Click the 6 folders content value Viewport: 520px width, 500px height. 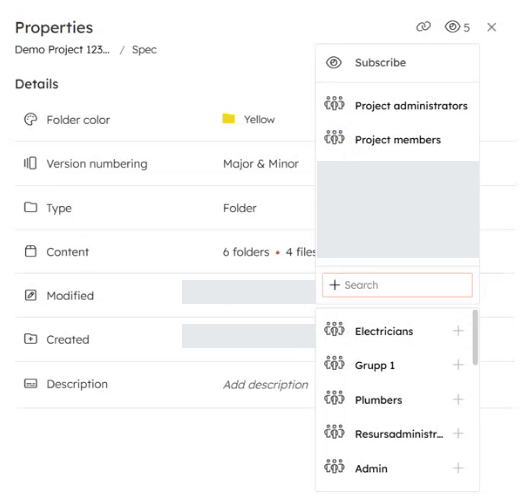pos(246,252)
